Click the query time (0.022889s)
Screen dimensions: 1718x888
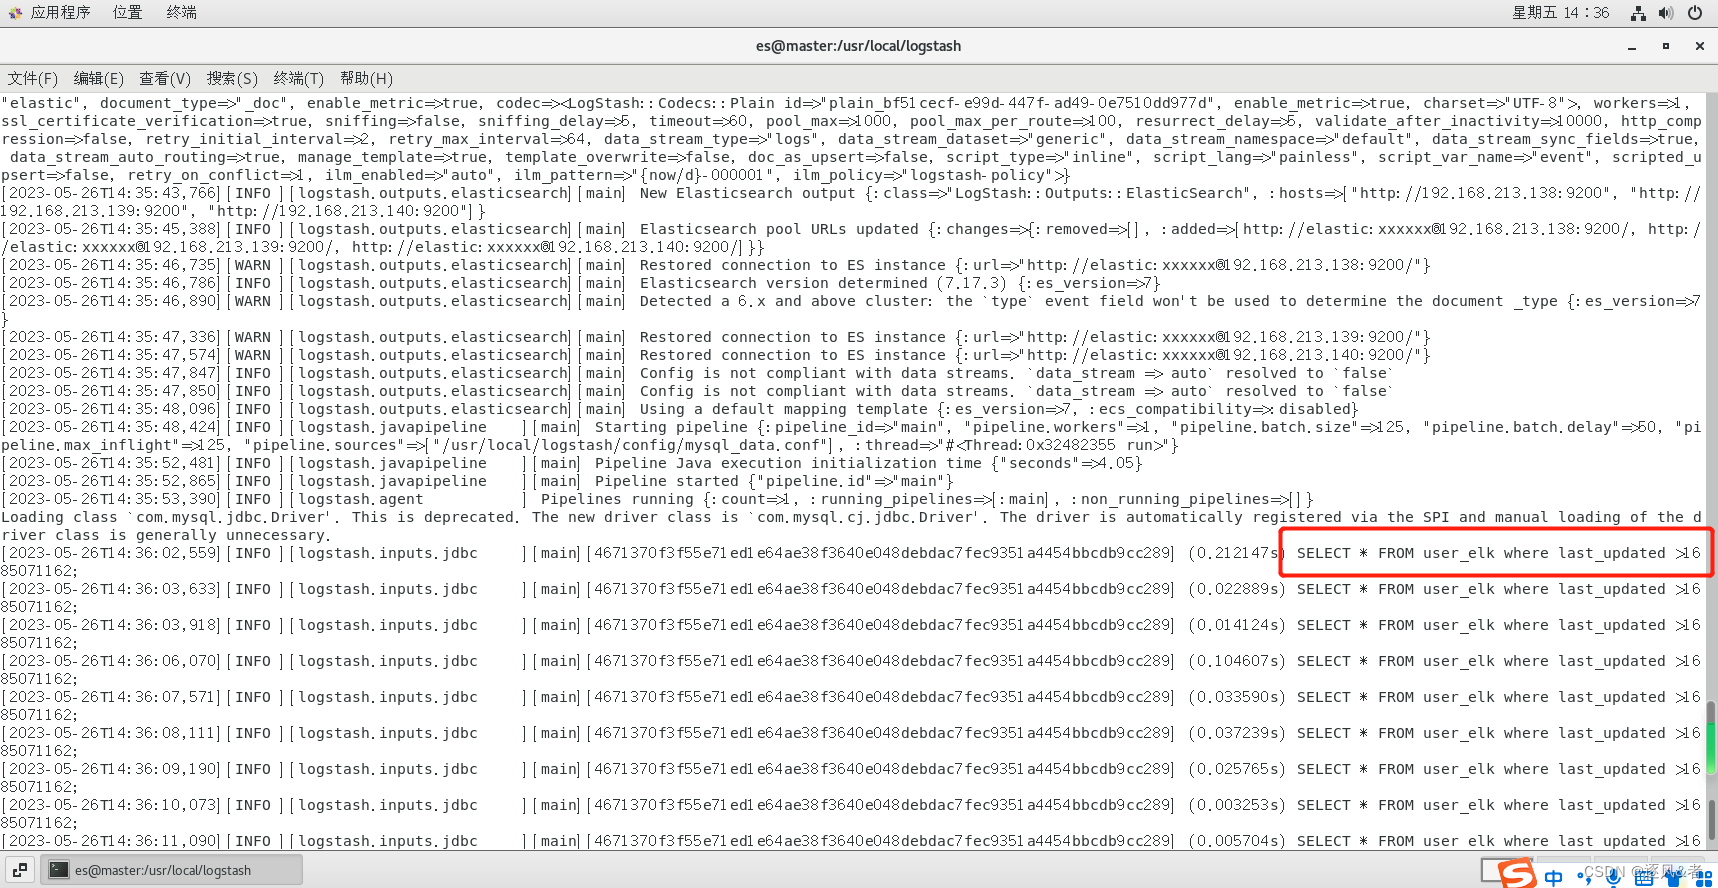coord(1237,589)
